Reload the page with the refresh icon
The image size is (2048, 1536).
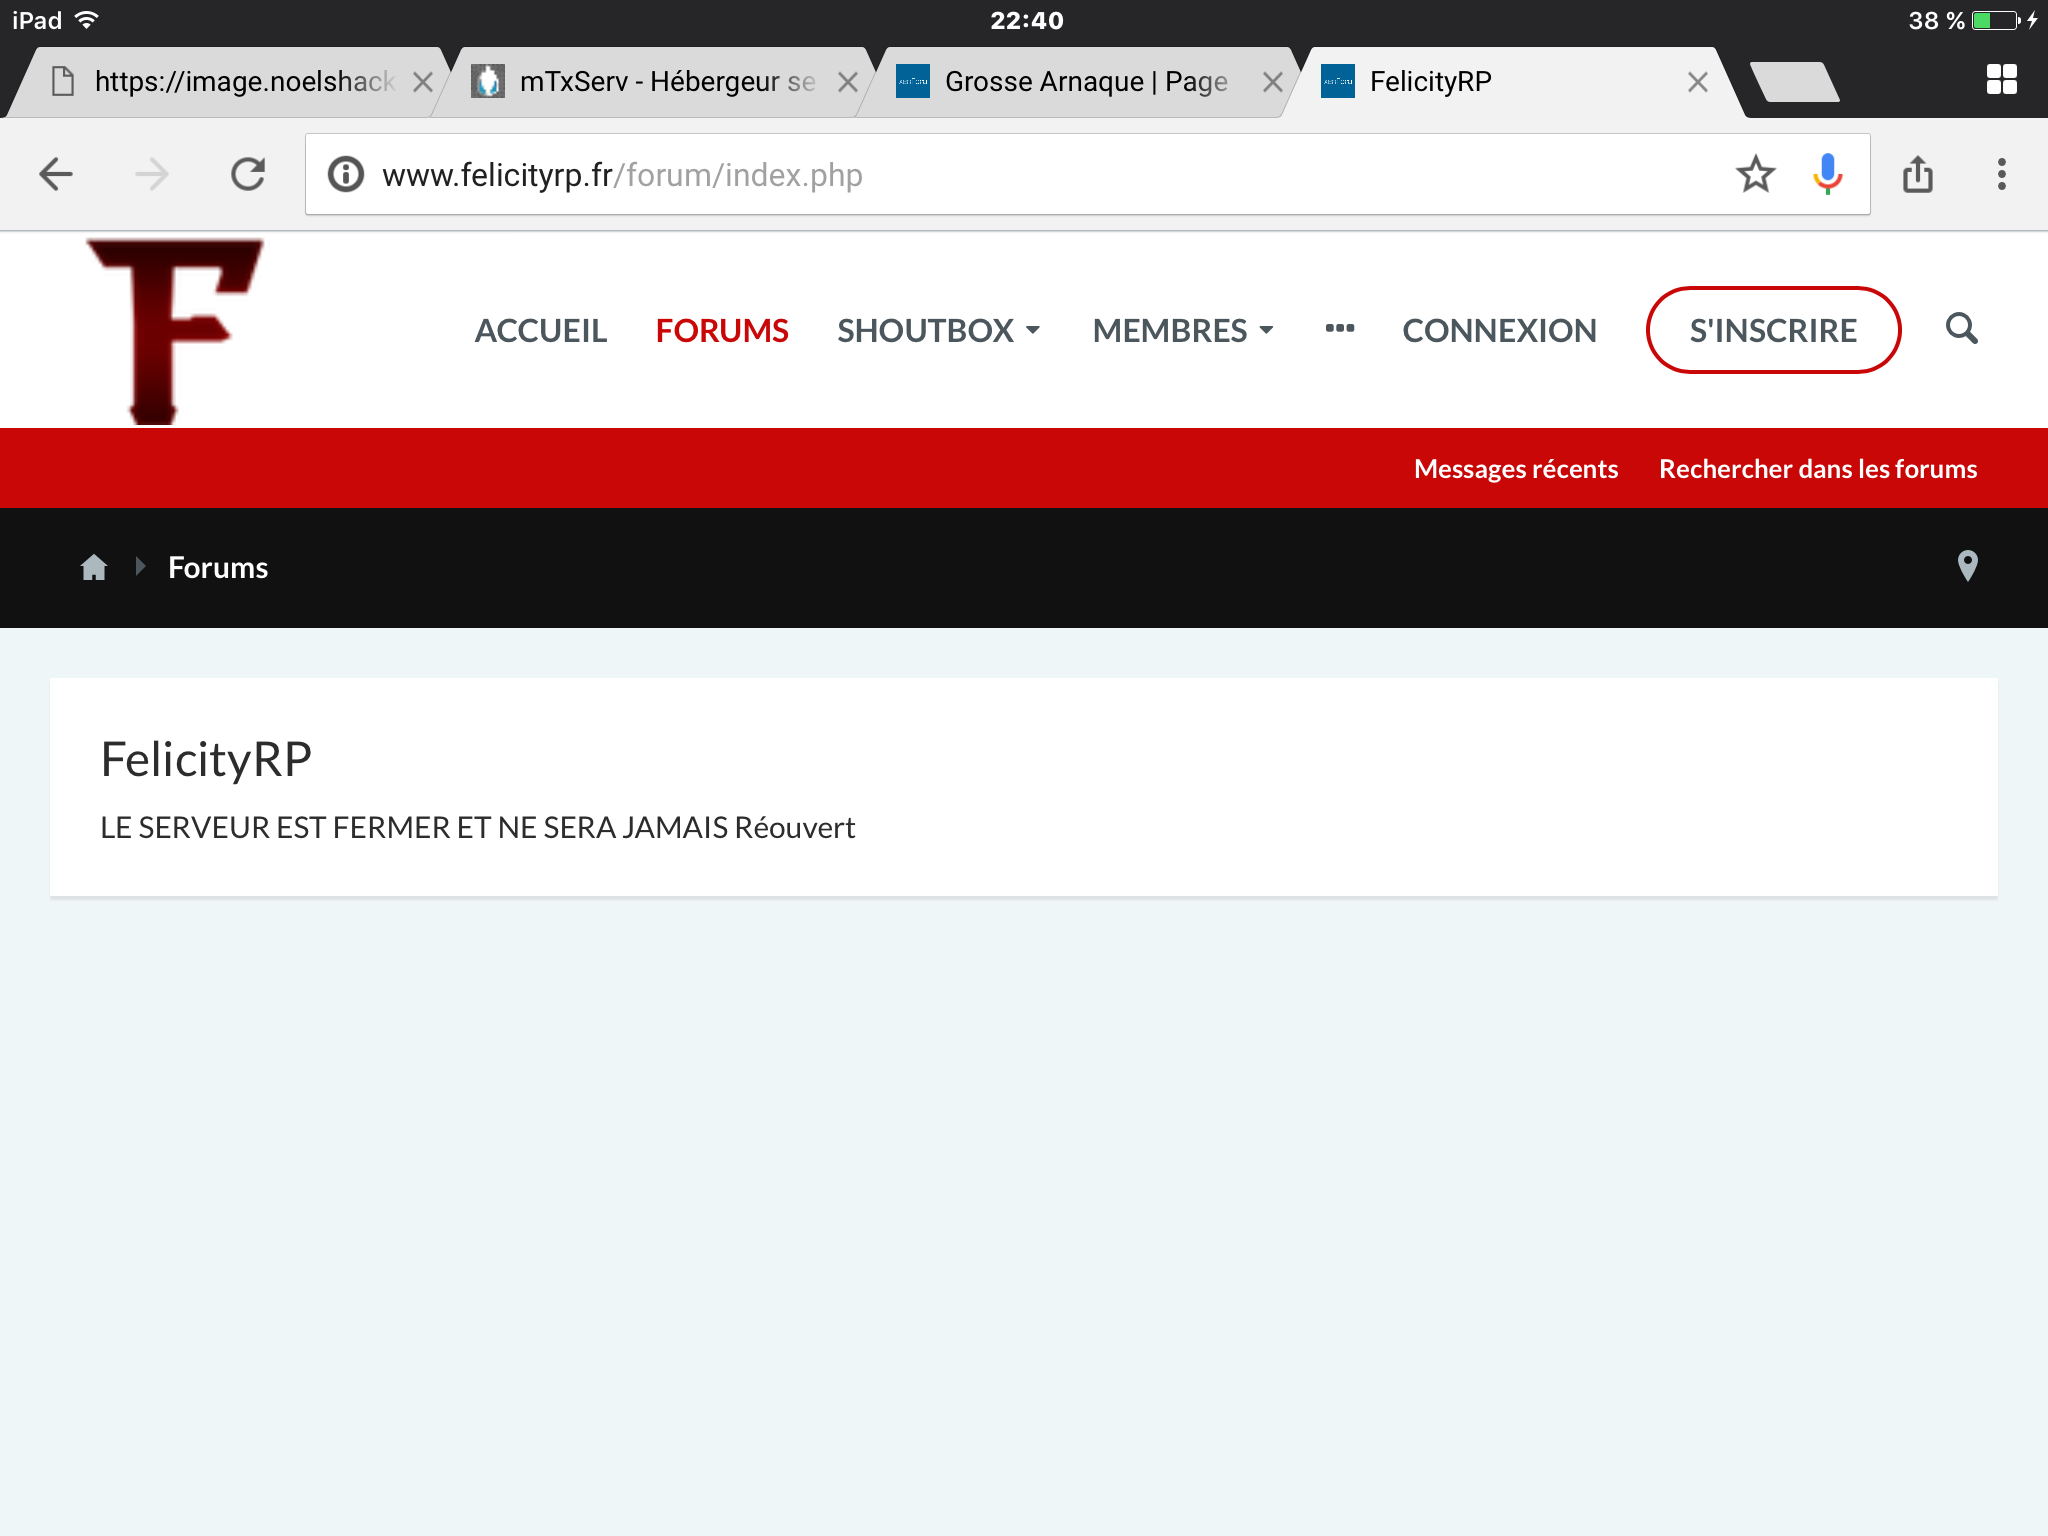(x=248, y=174)
